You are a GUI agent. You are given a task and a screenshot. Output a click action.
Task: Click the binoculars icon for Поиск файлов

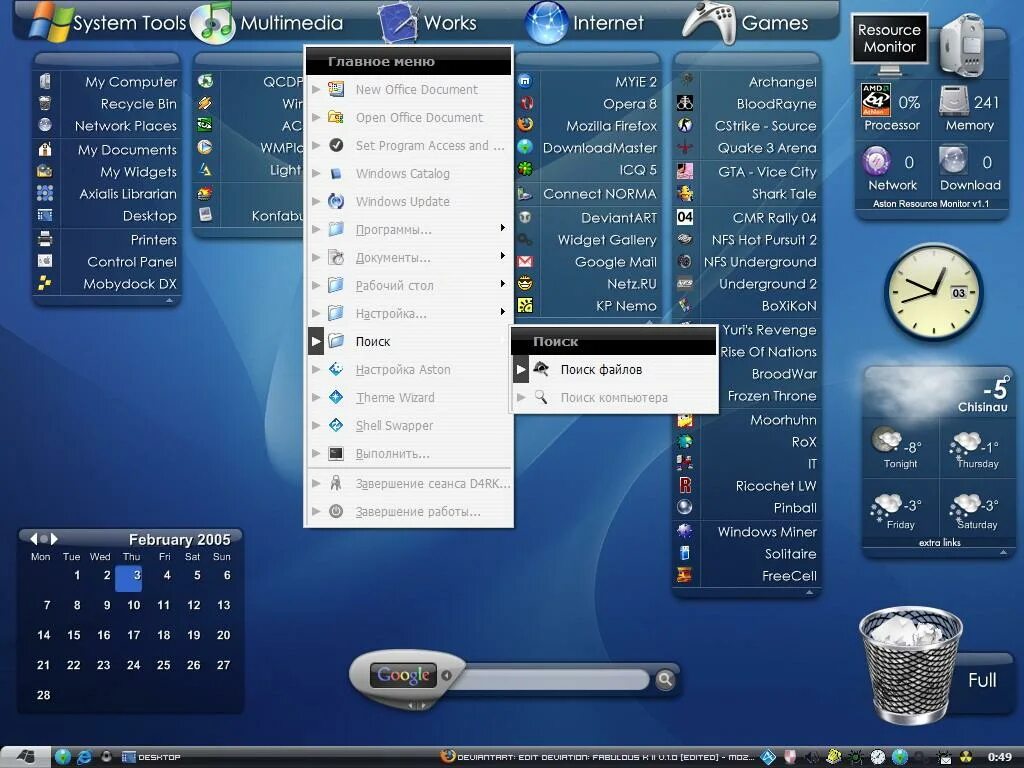click(x=541, y=369)
